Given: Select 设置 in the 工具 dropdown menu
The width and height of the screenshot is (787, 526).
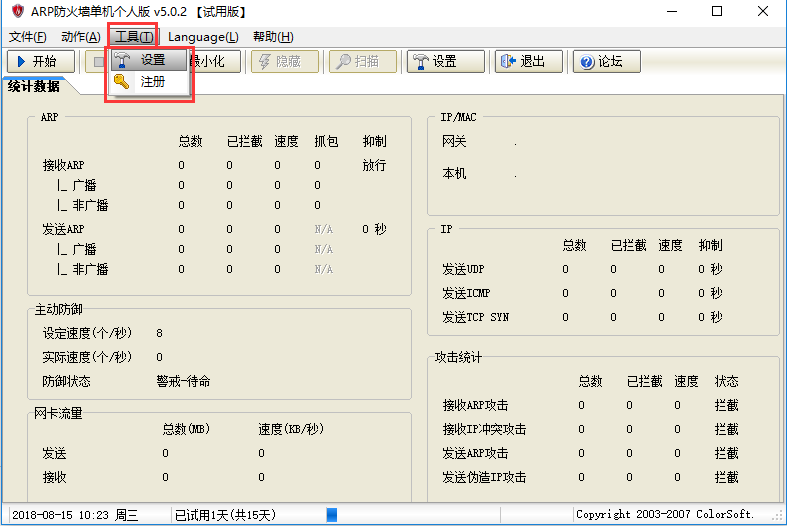Looking at the screenshot, I should click(x=149, y=60).
